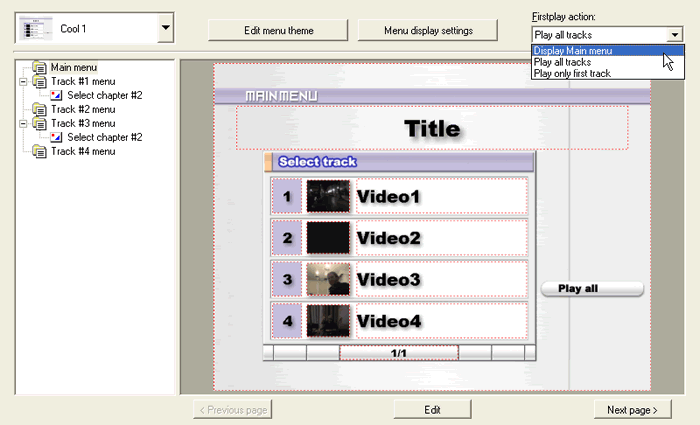
Task: Choose Display Main menu option
Action: tap(608, 51)
